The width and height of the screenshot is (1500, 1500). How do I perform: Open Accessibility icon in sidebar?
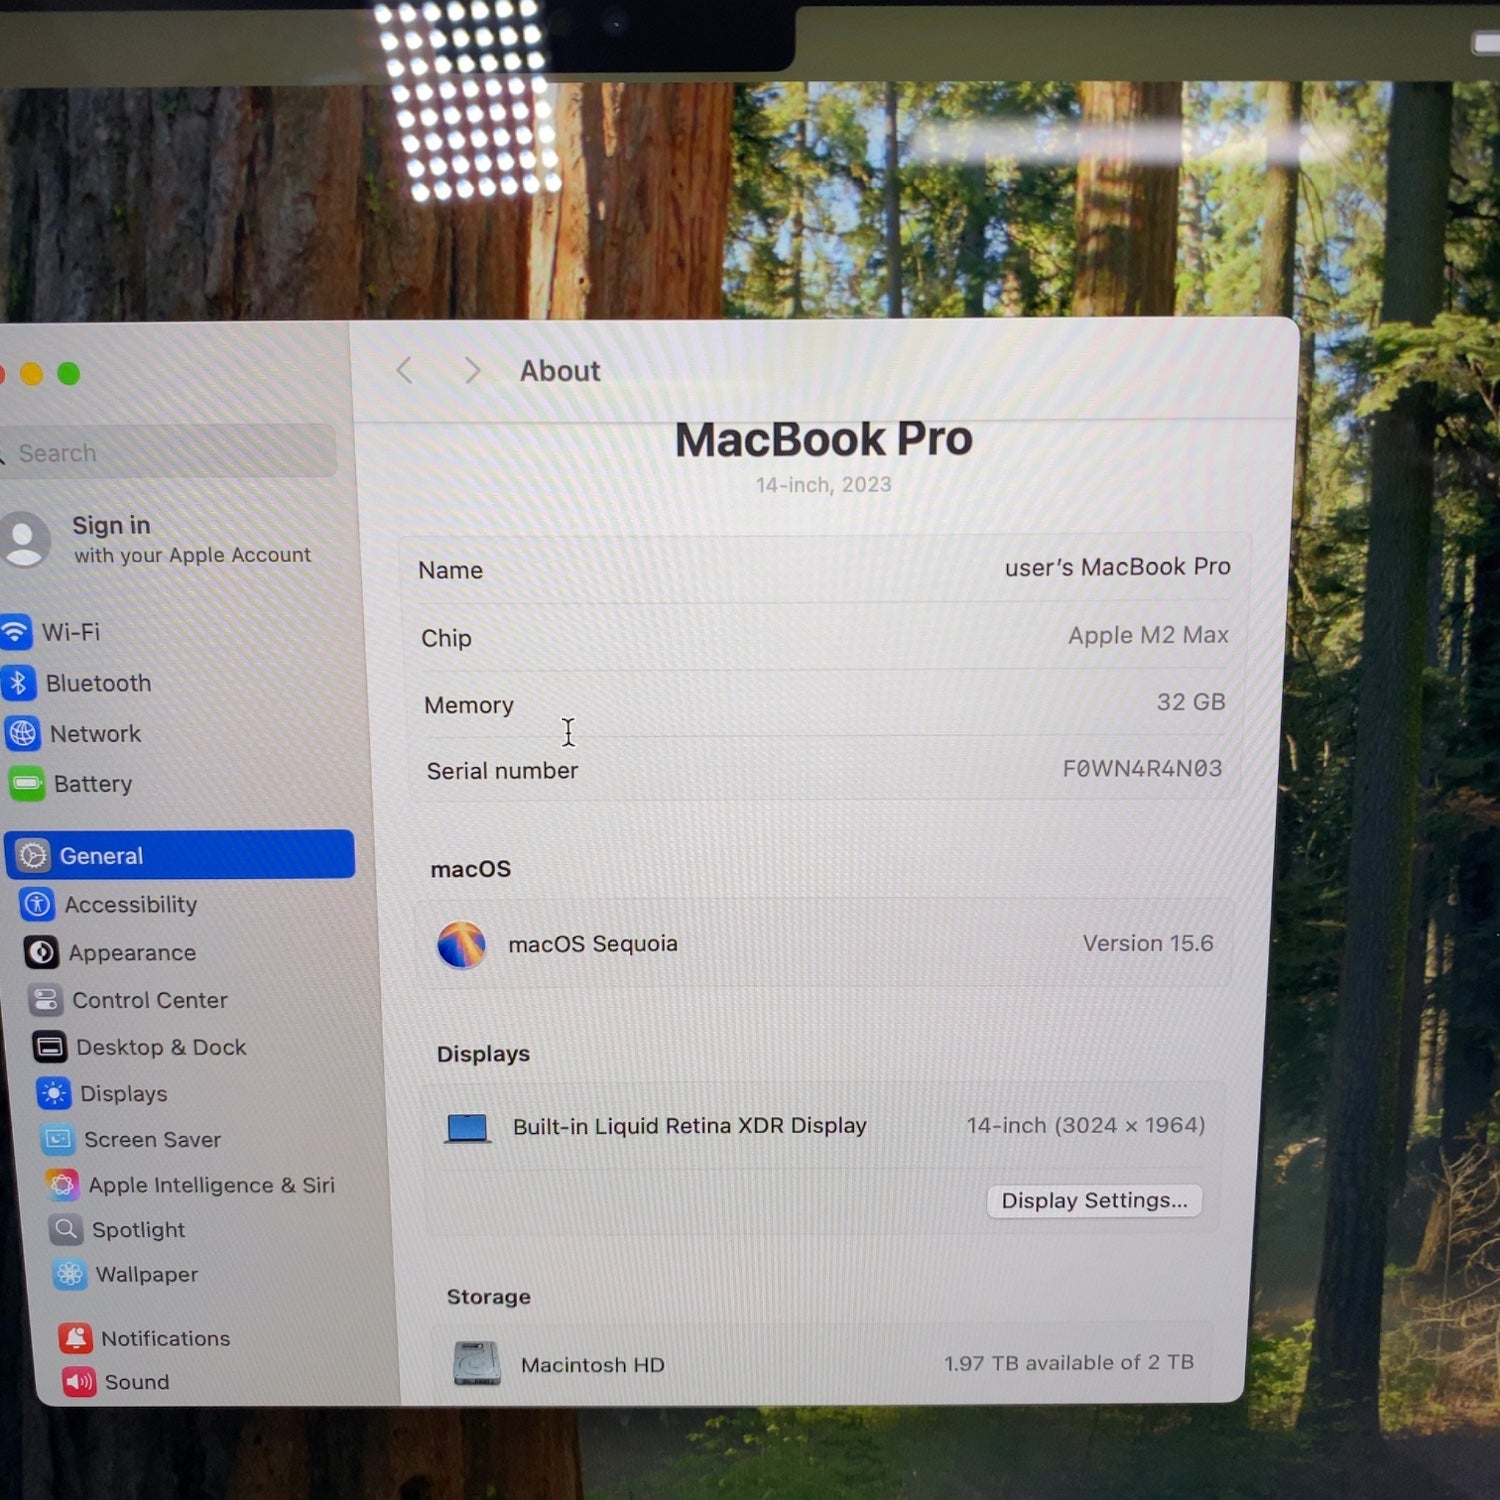pyautogui.click(x=38, y=905)
